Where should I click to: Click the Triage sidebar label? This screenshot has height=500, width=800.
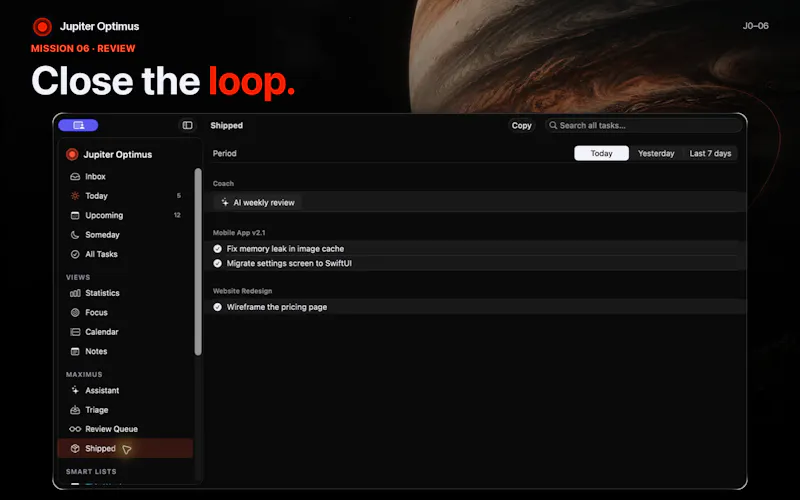click(97, 410)
